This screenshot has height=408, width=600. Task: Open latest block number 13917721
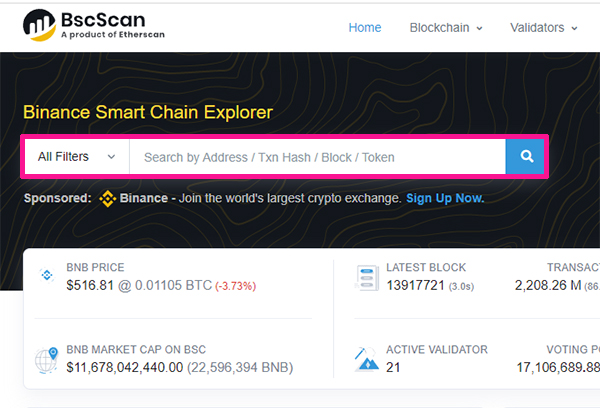(415, 286)
